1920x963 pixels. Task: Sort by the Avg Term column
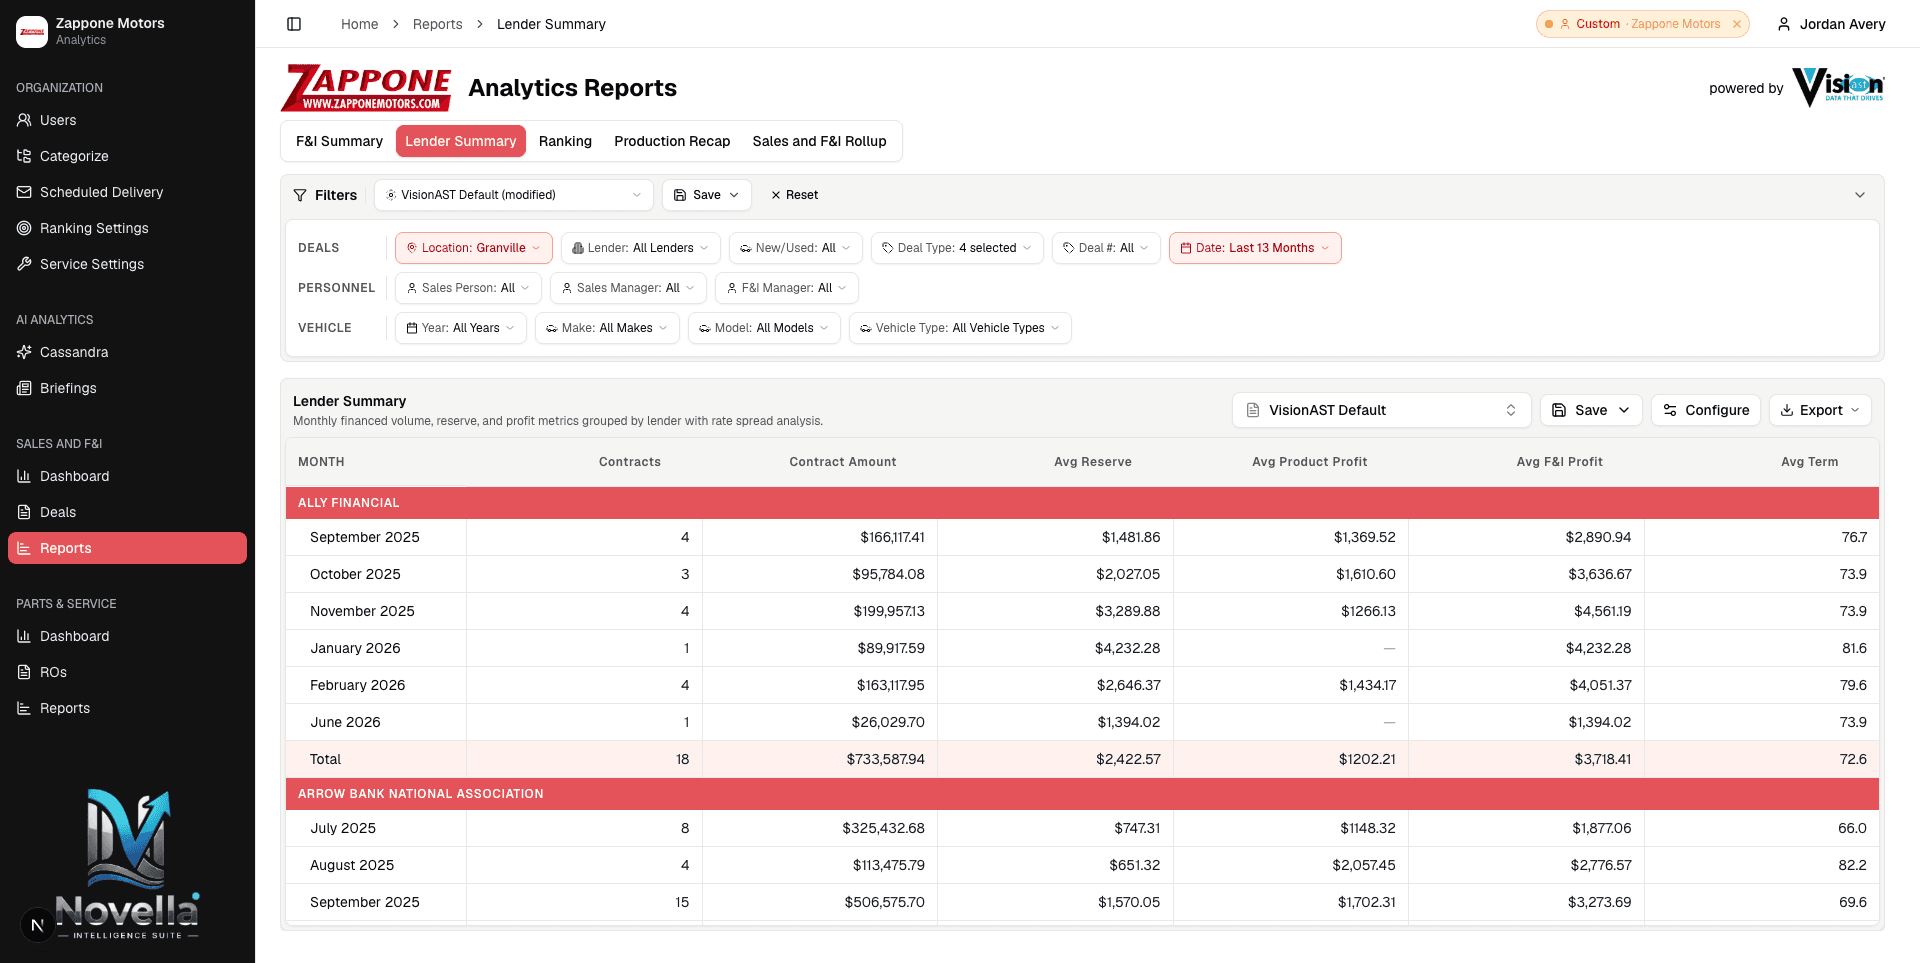pos(1809,462)
